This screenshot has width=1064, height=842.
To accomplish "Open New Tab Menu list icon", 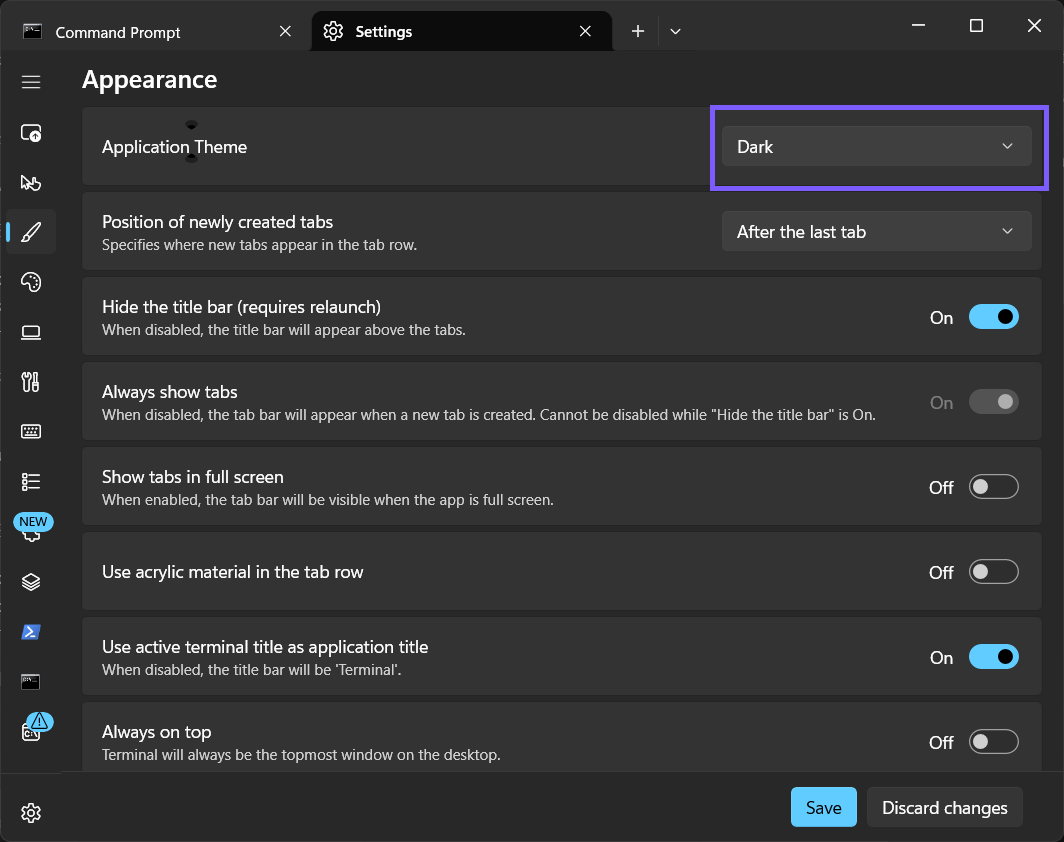I will 31,482.
